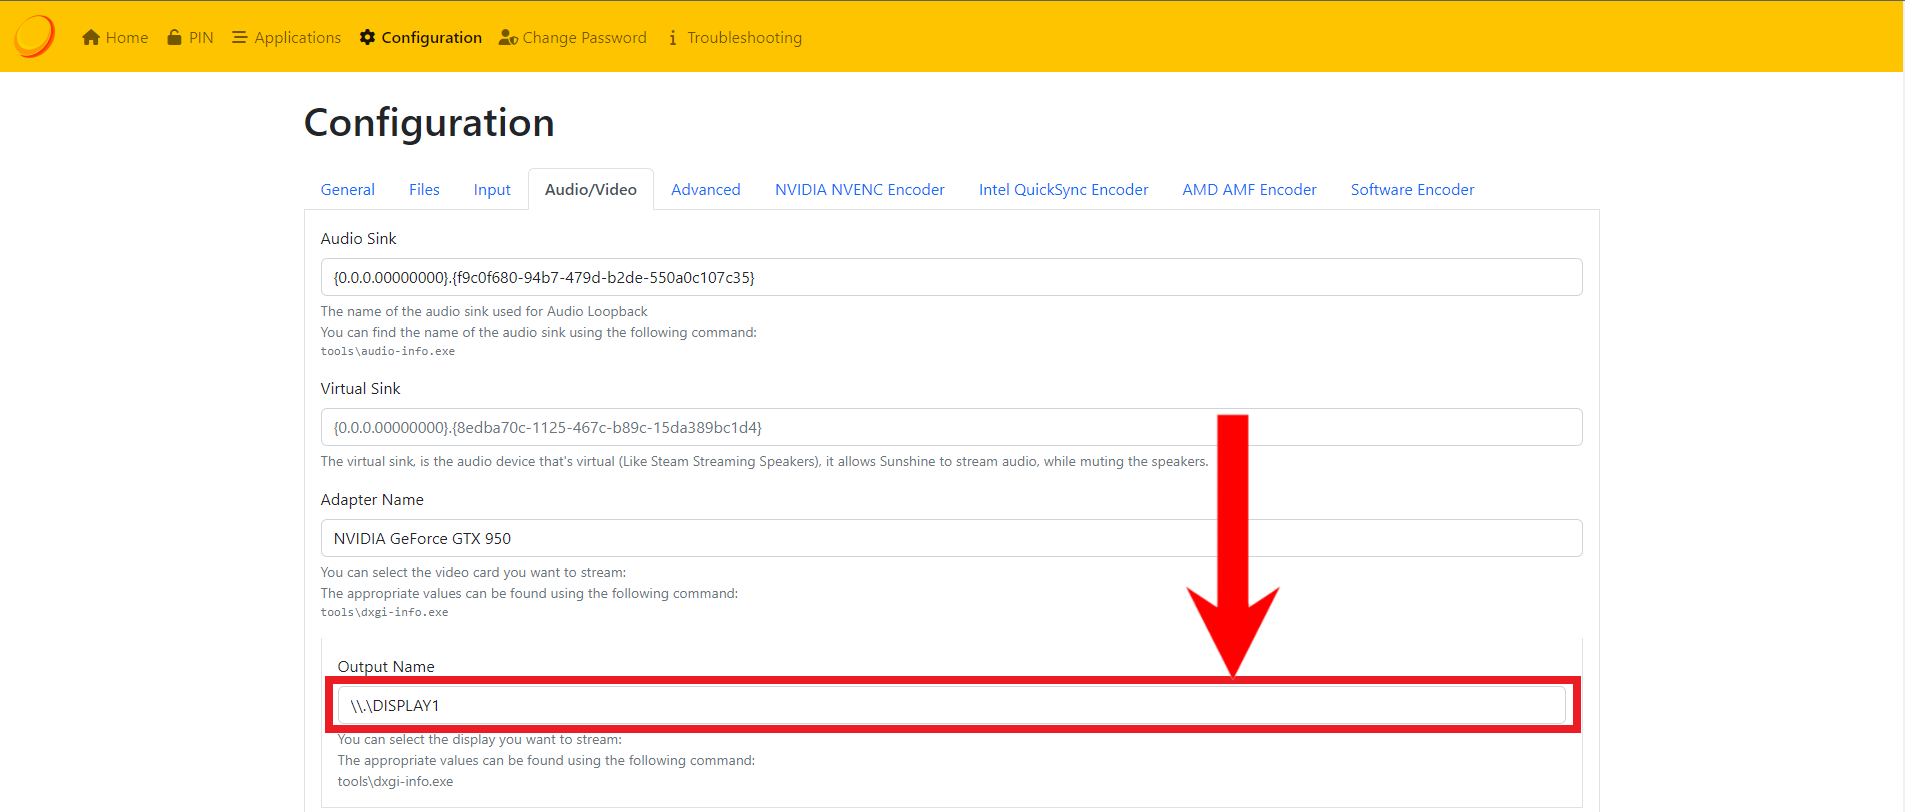
Task: Go to Intel QuickSync Encoder tab
Action: click(1063, 190)
